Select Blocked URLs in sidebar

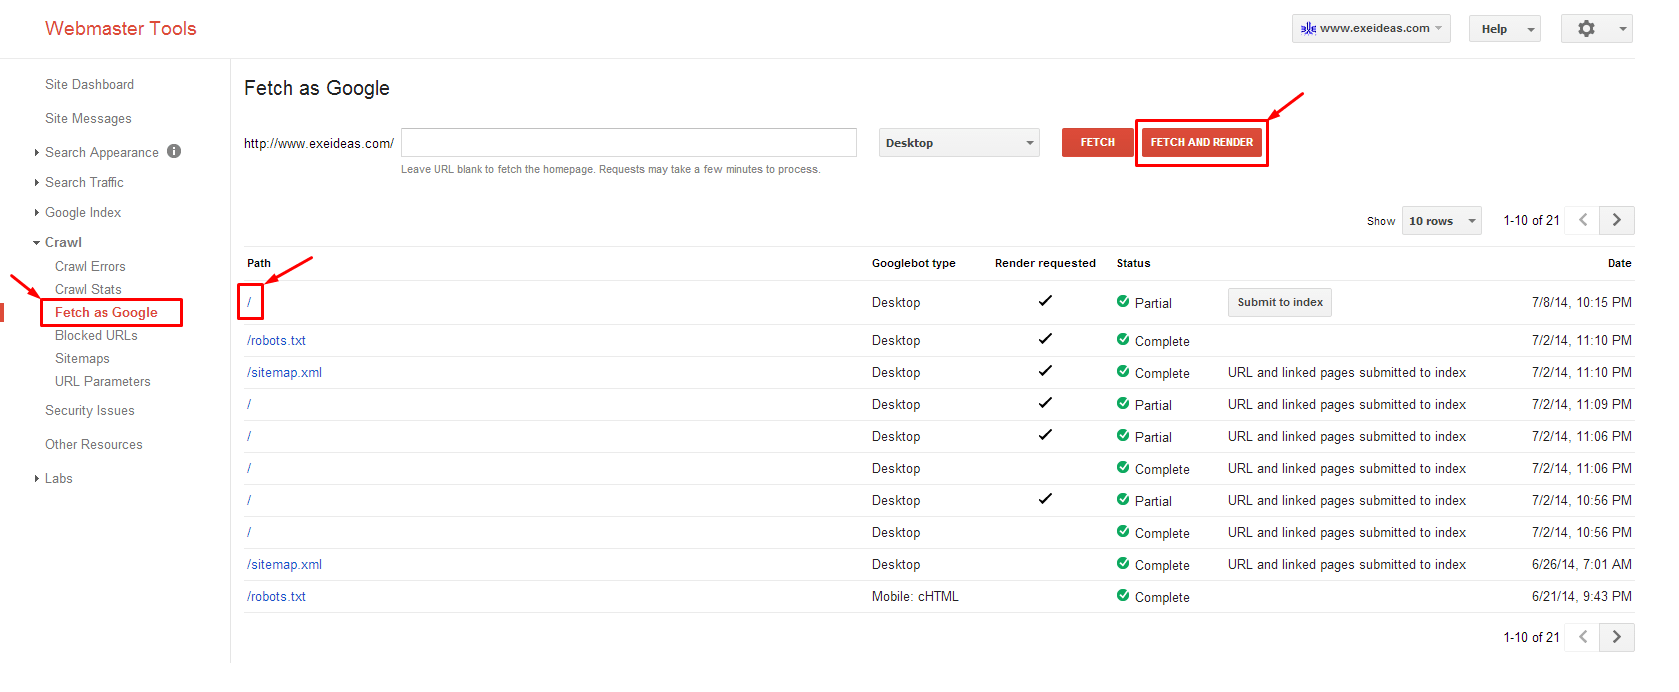pos(96,335)
